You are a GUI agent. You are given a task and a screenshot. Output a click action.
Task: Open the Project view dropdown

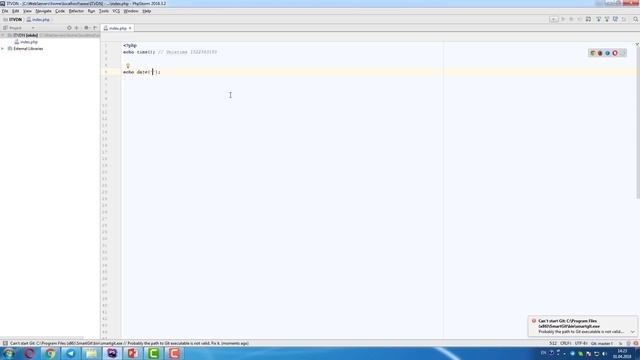[33, 28]
